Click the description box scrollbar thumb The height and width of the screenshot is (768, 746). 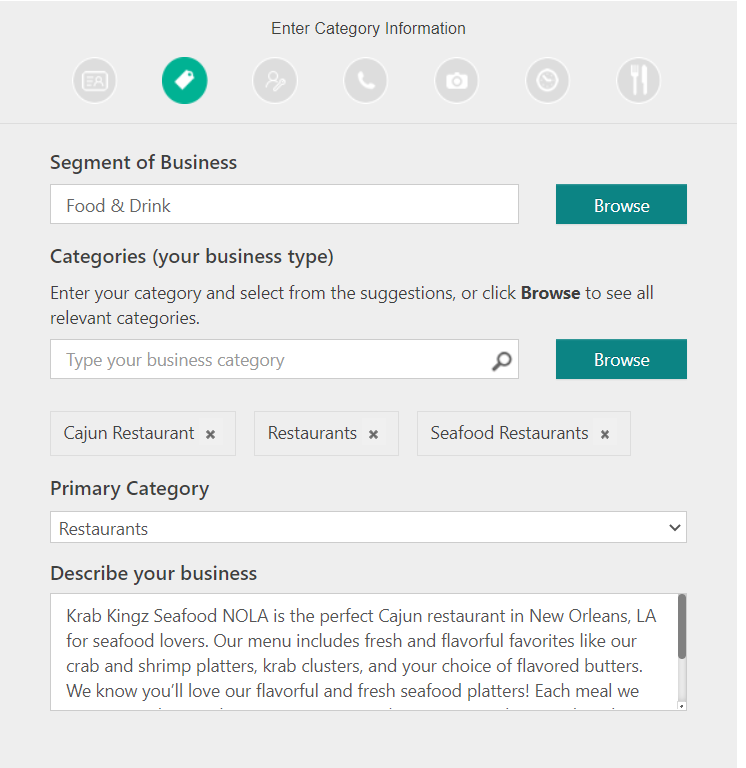click(682, 626)
